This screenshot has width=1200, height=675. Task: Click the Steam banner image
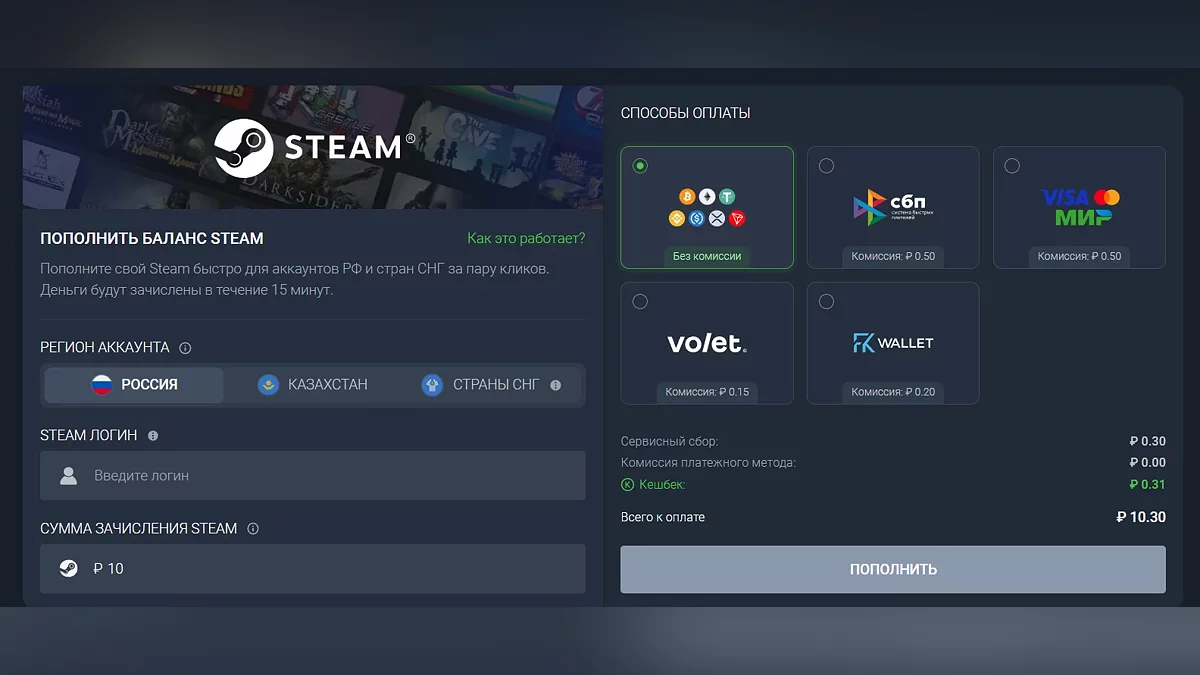pos(312,148)
